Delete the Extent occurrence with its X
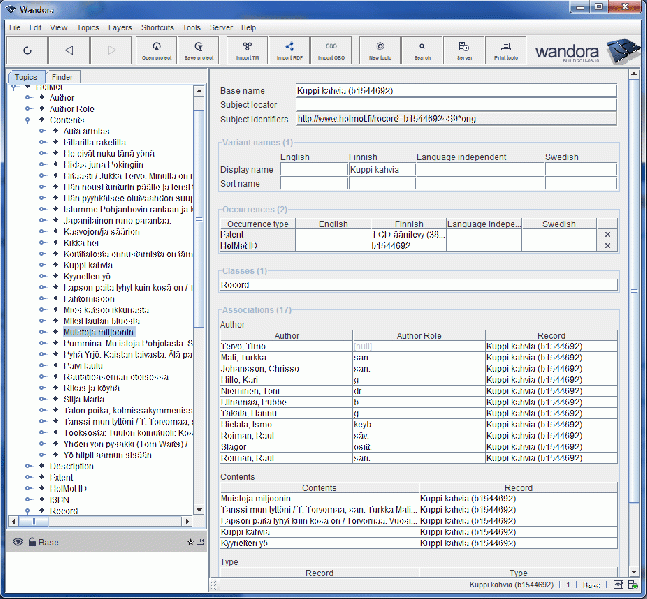Image resolution: width=647 pixels, height=599 pixels. 606,234
